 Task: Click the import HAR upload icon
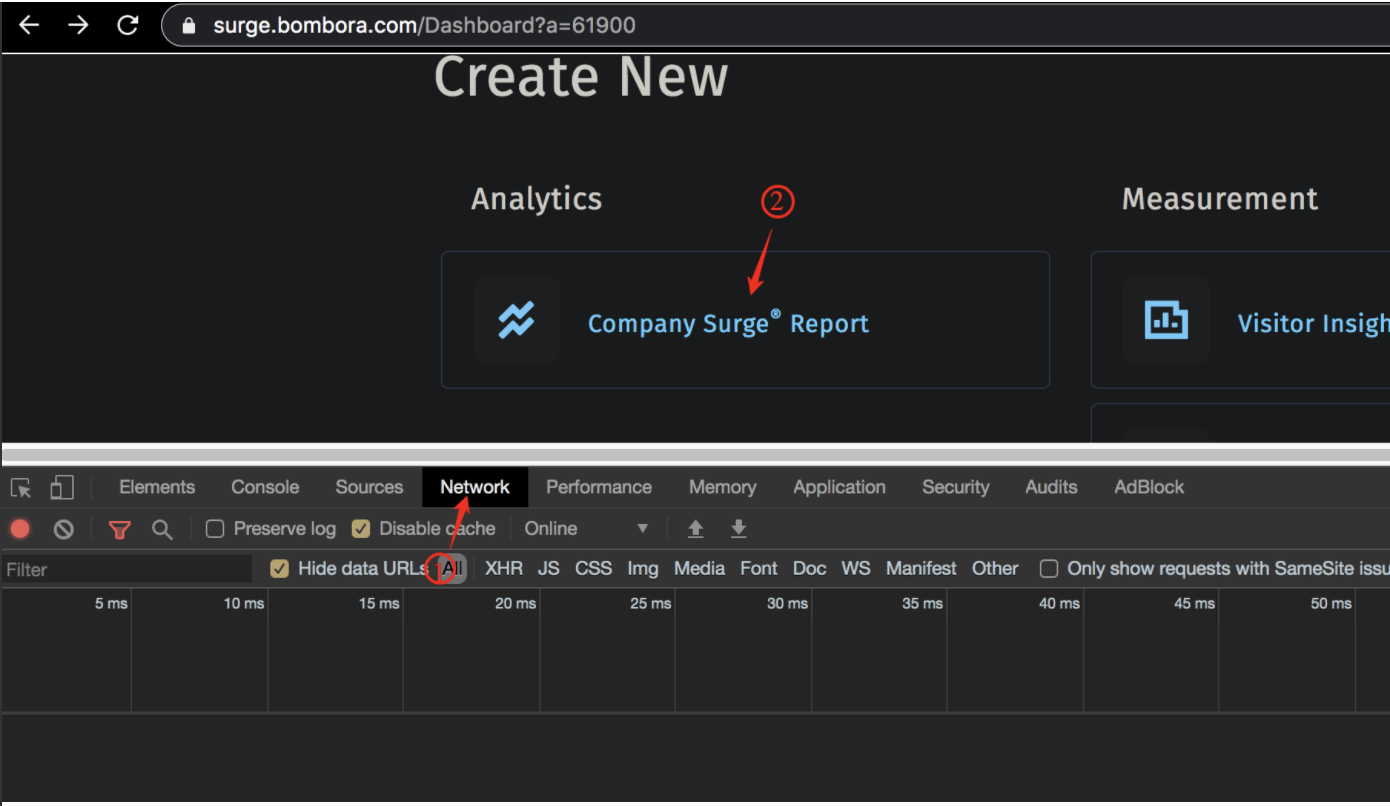pyautogui.click(x=696, y=529)
